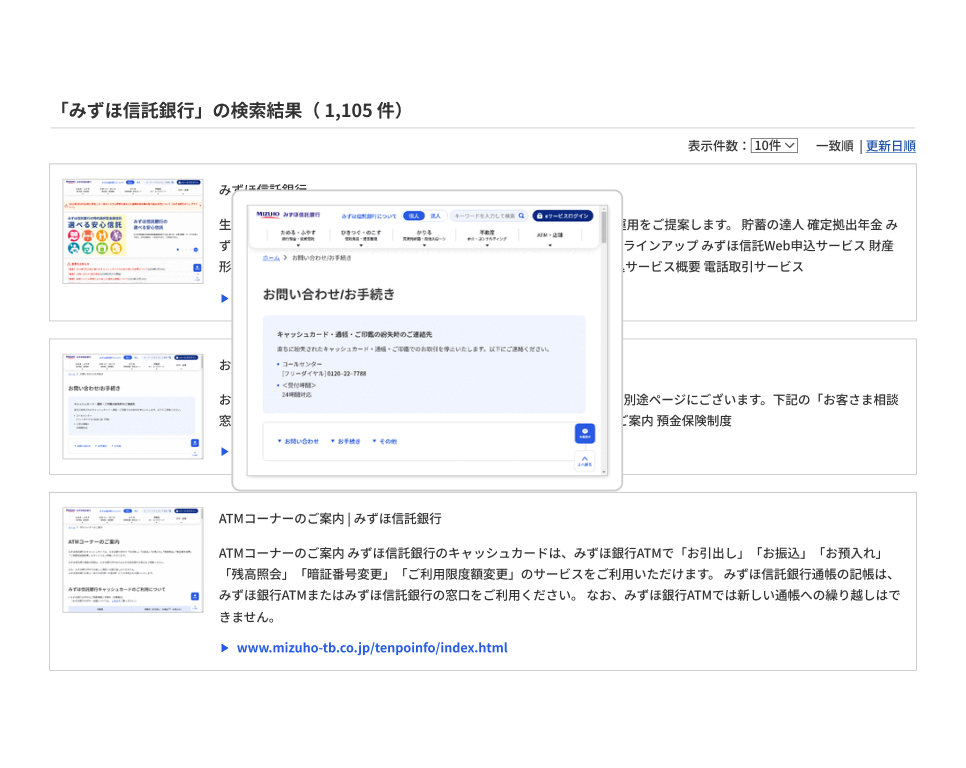This screenshot has width=966, height=768.
Task: Expand the かりる menu in the preview
Action: (x=424, y=236)
